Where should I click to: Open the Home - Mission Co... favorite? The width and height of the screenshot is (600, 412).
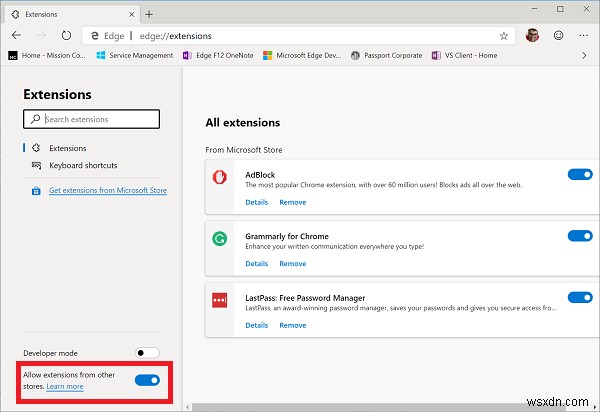(47, 55)
